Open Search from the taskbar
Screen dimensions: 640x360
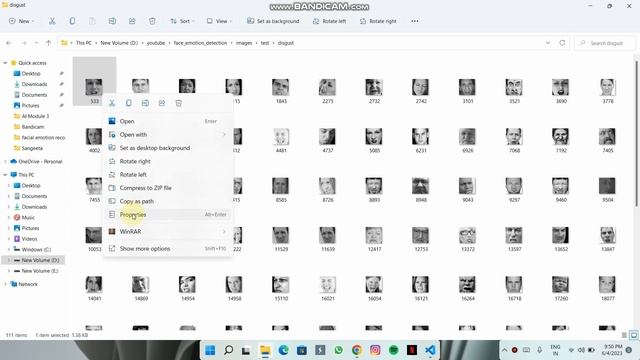(229, 350)
